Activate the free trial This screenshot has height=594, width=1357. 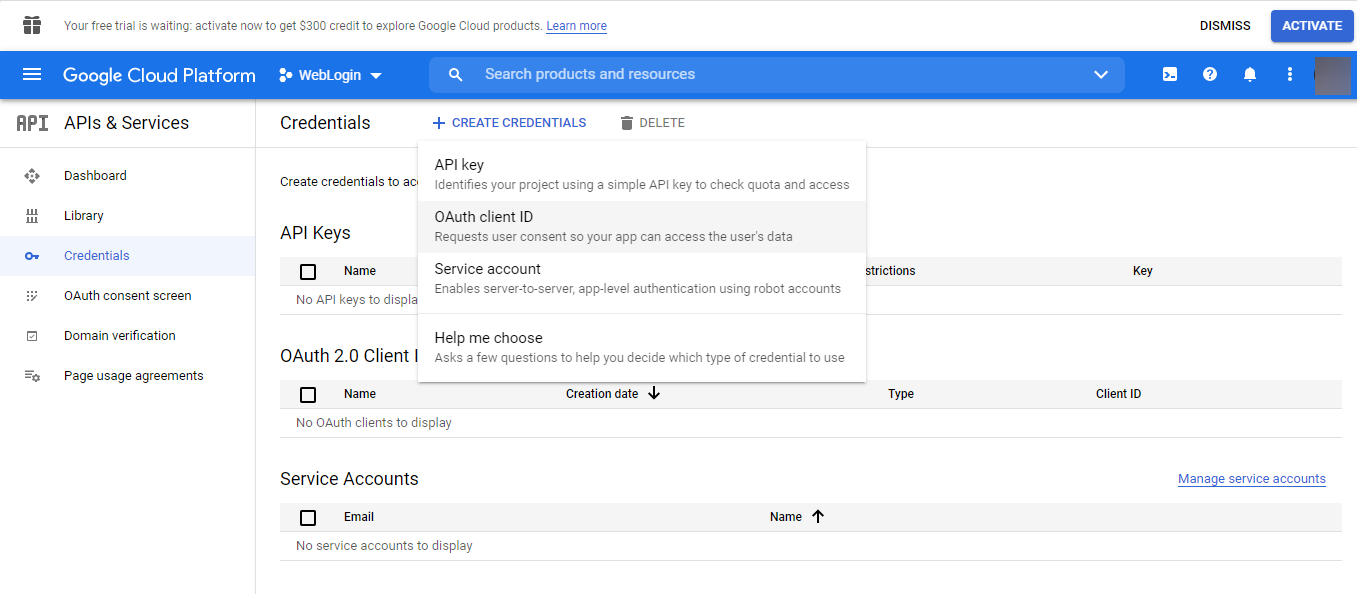[x=1312, y=26]
